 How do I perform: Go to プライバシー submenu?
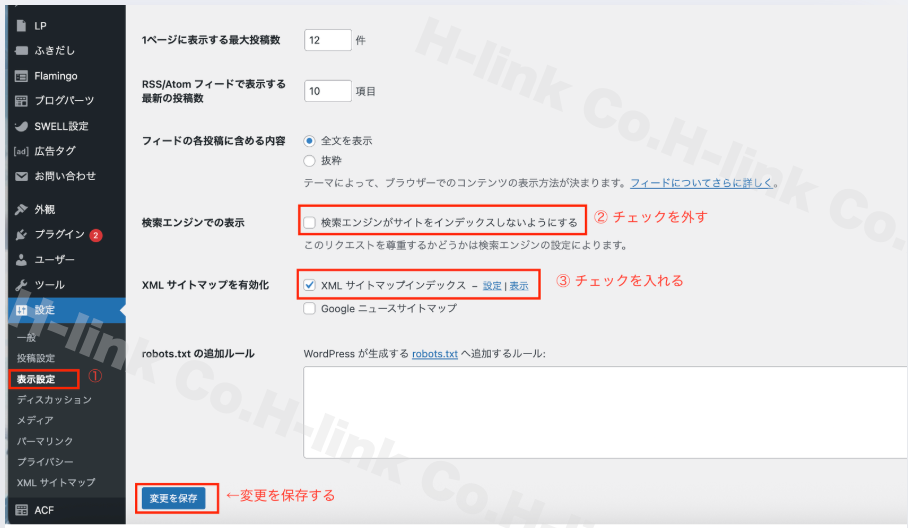[45, 462]
